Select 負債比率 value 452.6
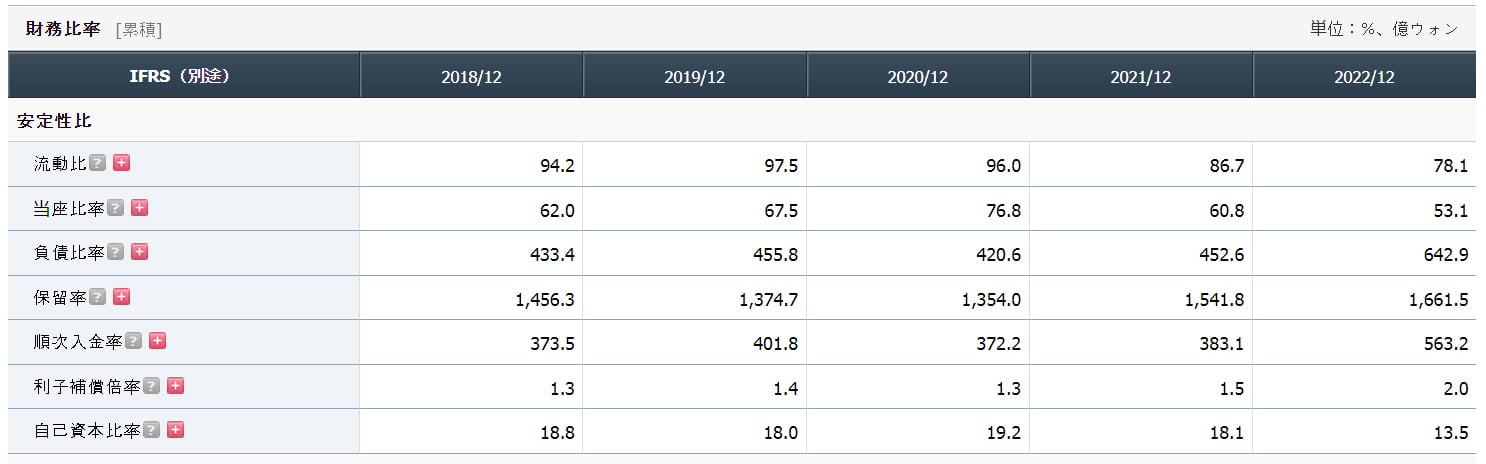Image resolution: width=1486 pixels, height=464 pixels. coord(1221,255)
